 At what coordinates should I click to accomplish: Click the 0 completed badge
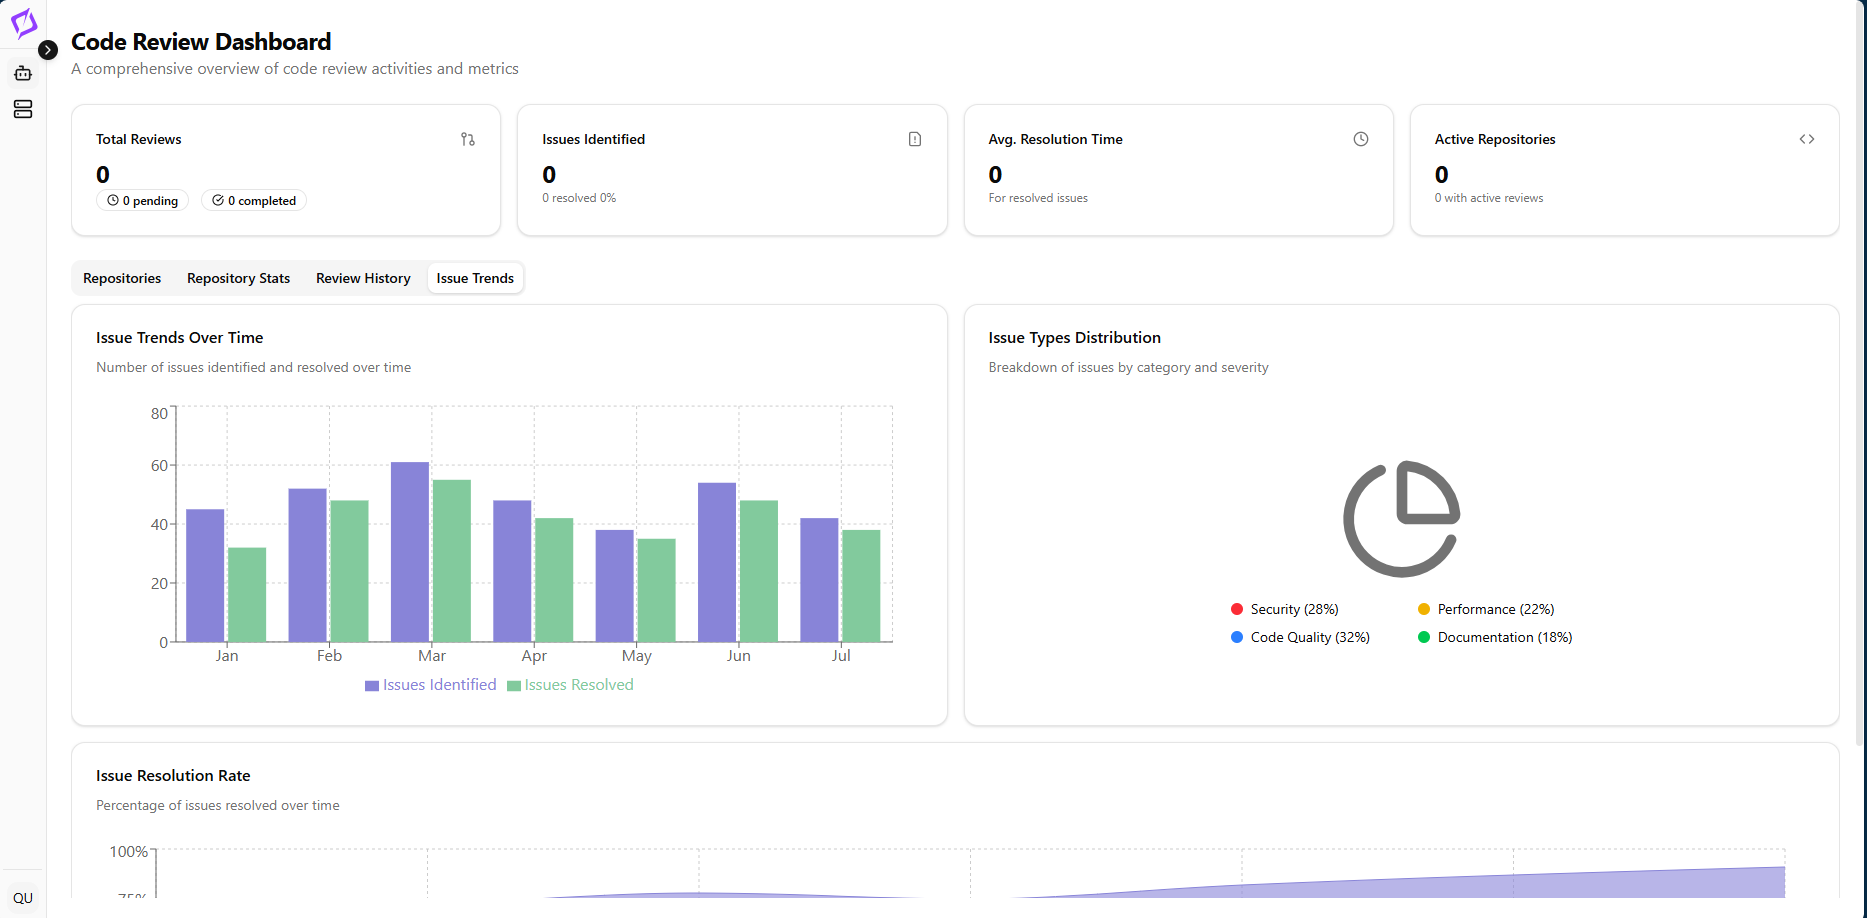(254, 200)
